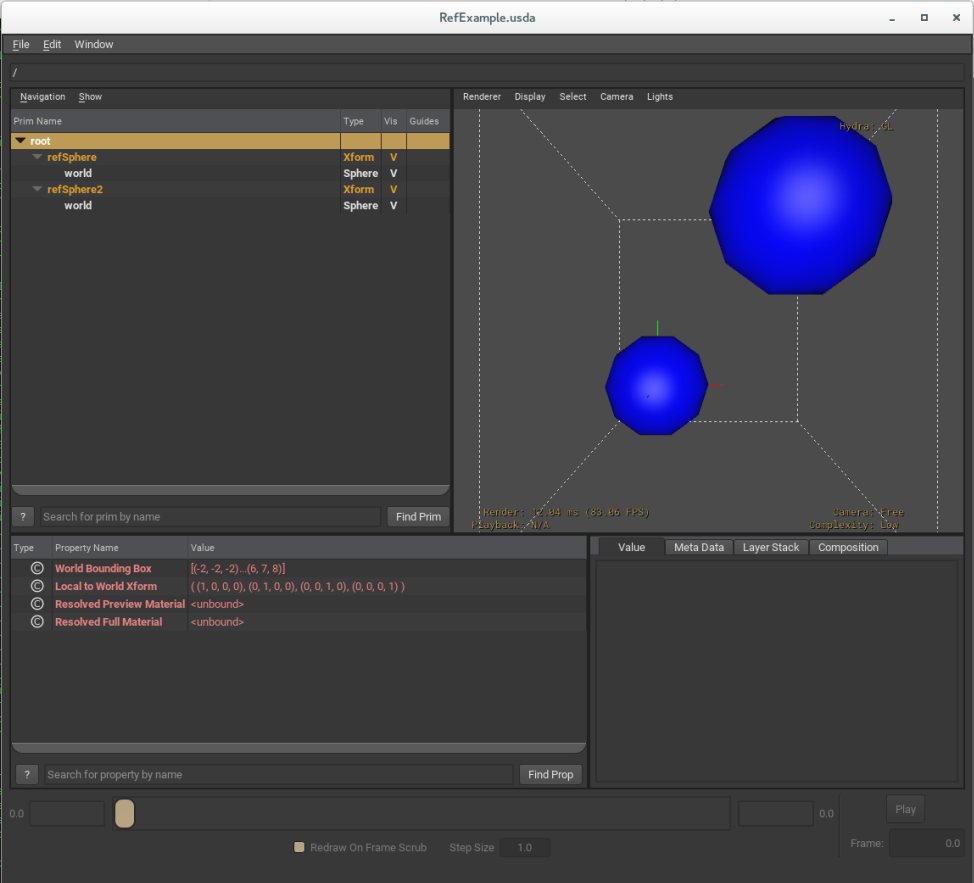Open the Renderer menu in viewport

click(481, 97)
